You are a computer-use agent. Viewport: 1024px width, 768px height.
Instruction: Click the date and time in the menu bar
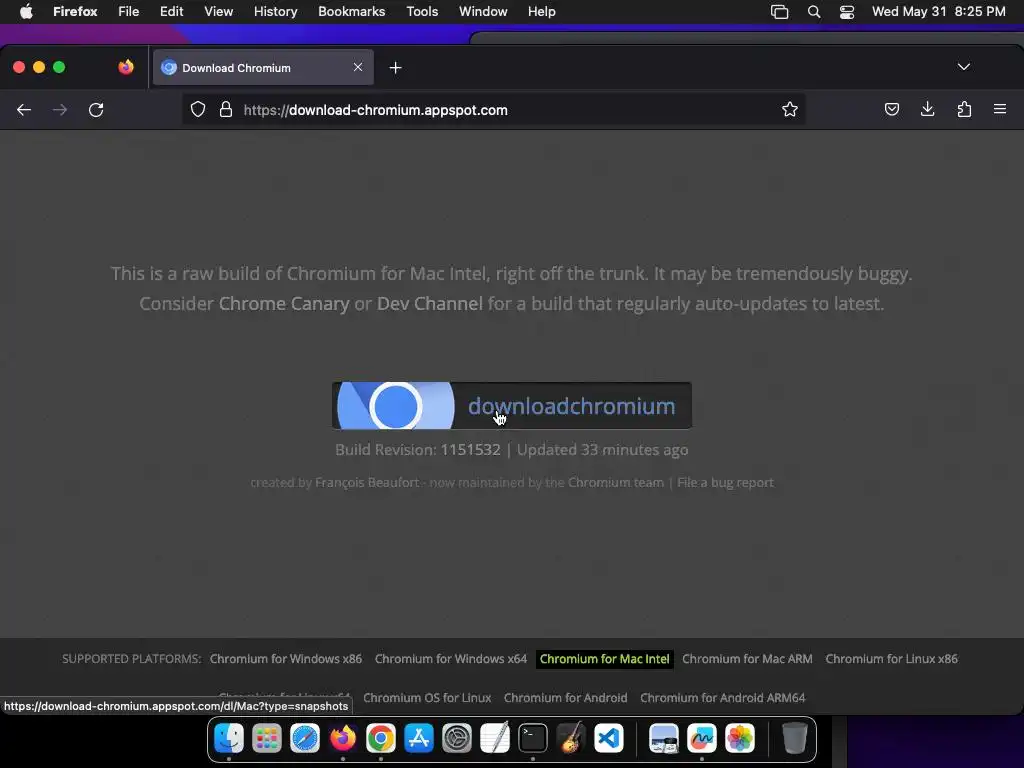tap(938, 12)
